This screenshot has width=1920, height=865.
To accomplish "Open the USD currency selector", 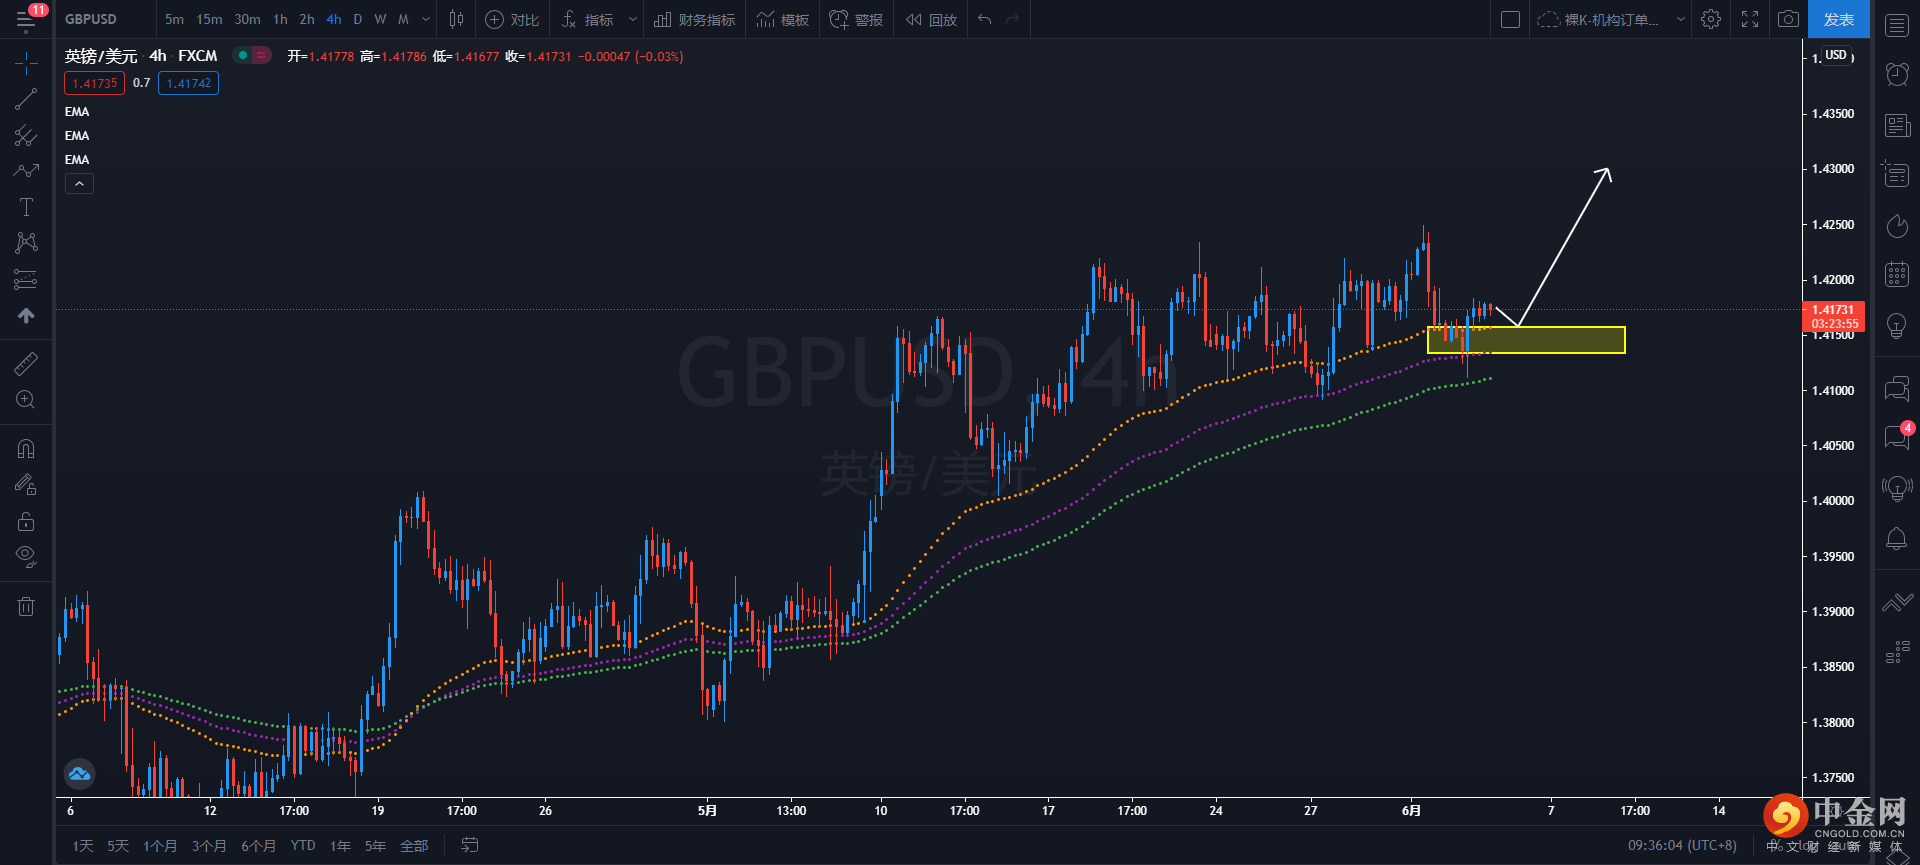I will 1835,55.
